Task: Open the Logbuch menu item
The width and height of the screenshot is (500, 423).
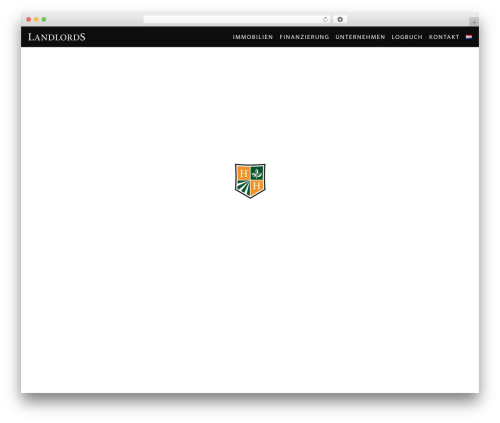Action: (407, 37)
